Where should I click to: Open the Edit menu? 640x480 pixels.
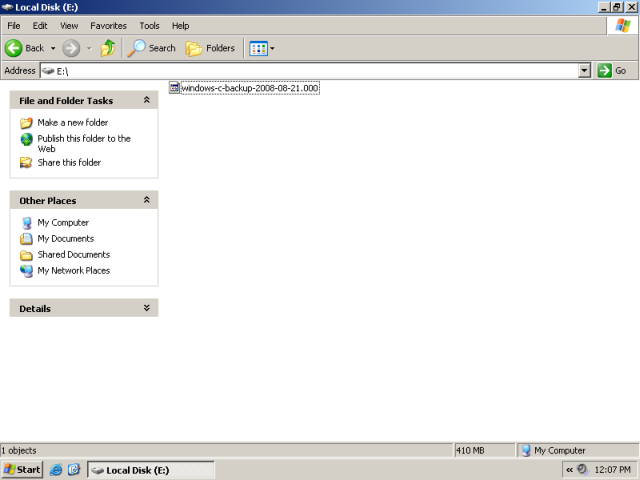(40, 26)
